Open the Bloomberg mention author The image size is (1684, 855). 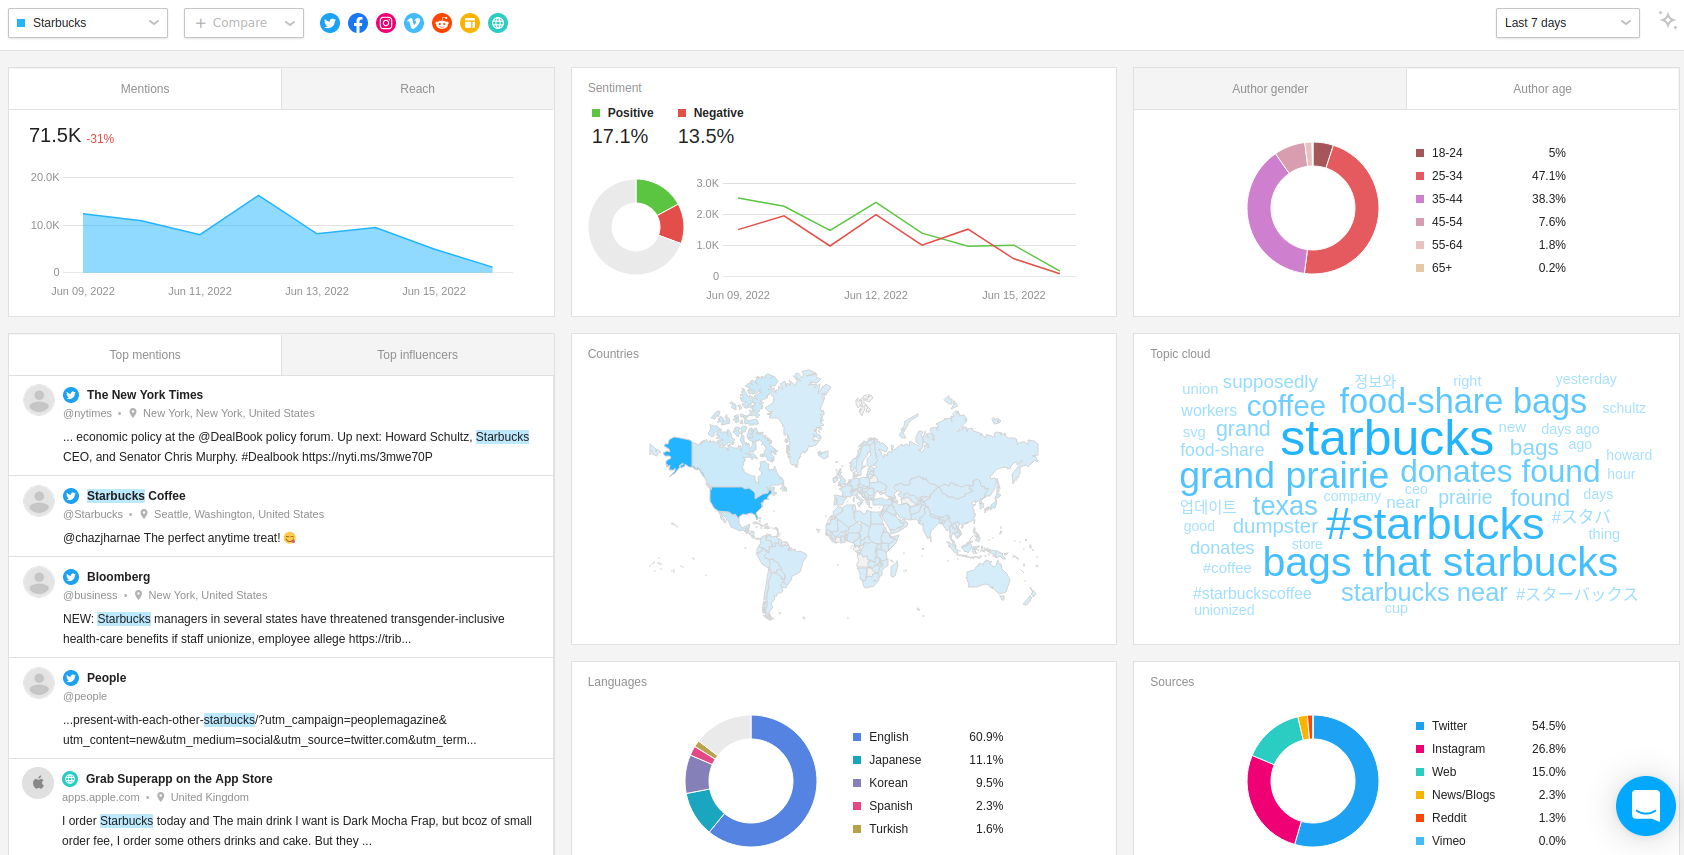click(x=118, y=577)
